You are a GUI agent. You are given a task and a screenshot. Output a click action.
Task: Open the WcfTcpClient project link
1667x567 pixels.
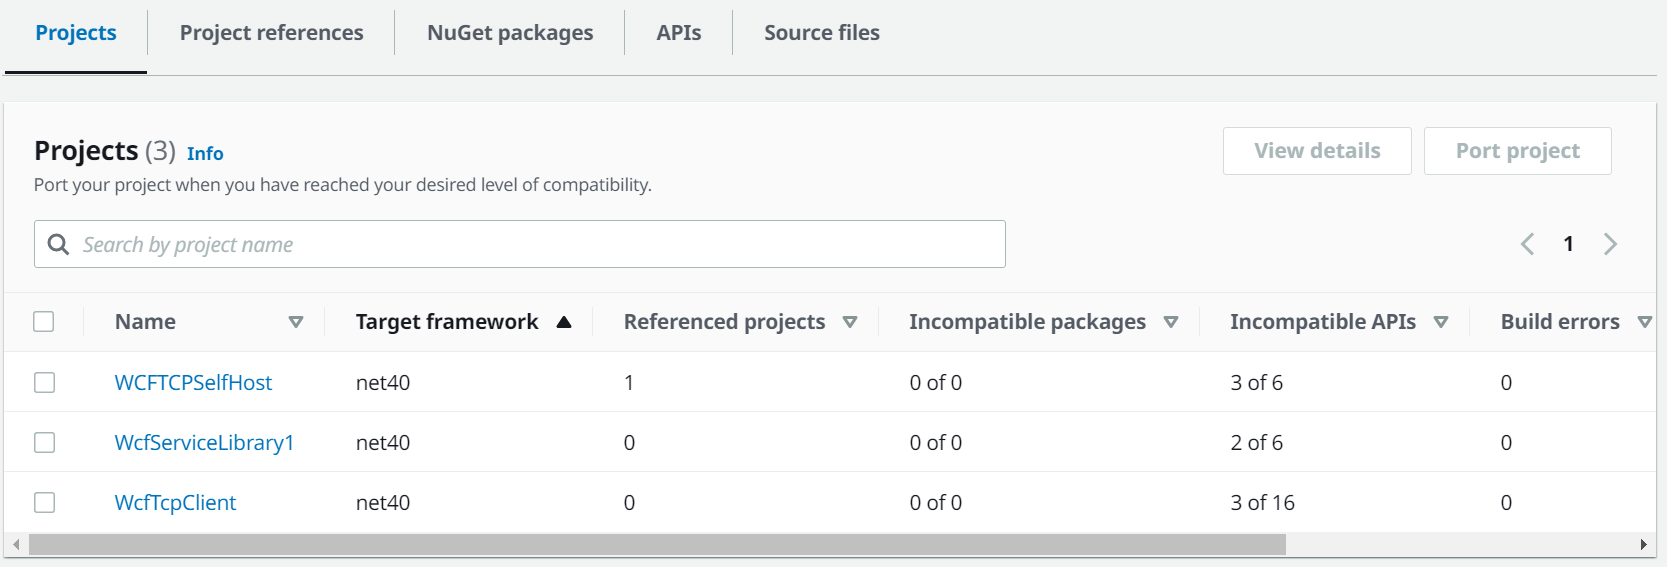(x=175, y=503)
